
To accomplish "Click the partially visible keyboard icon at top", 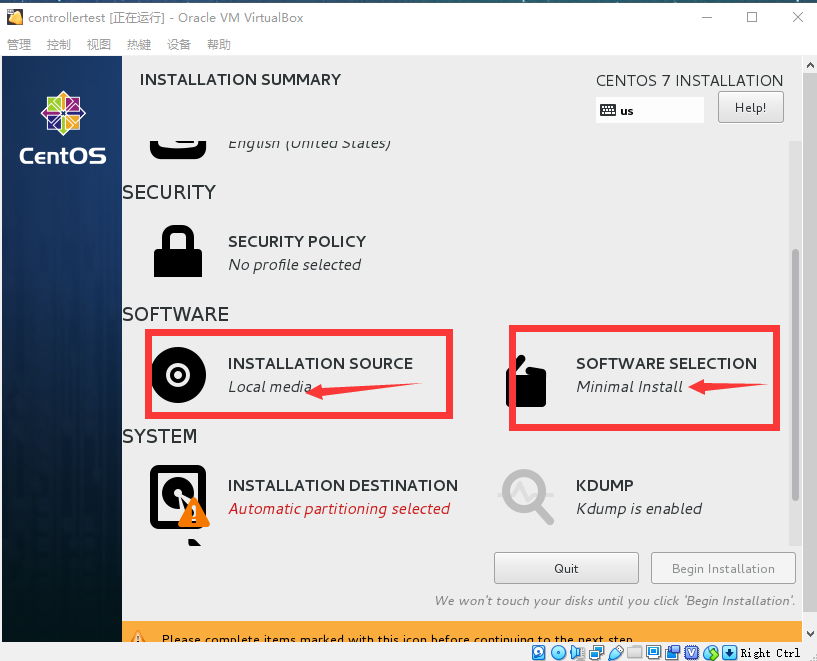I will (178, 150).
